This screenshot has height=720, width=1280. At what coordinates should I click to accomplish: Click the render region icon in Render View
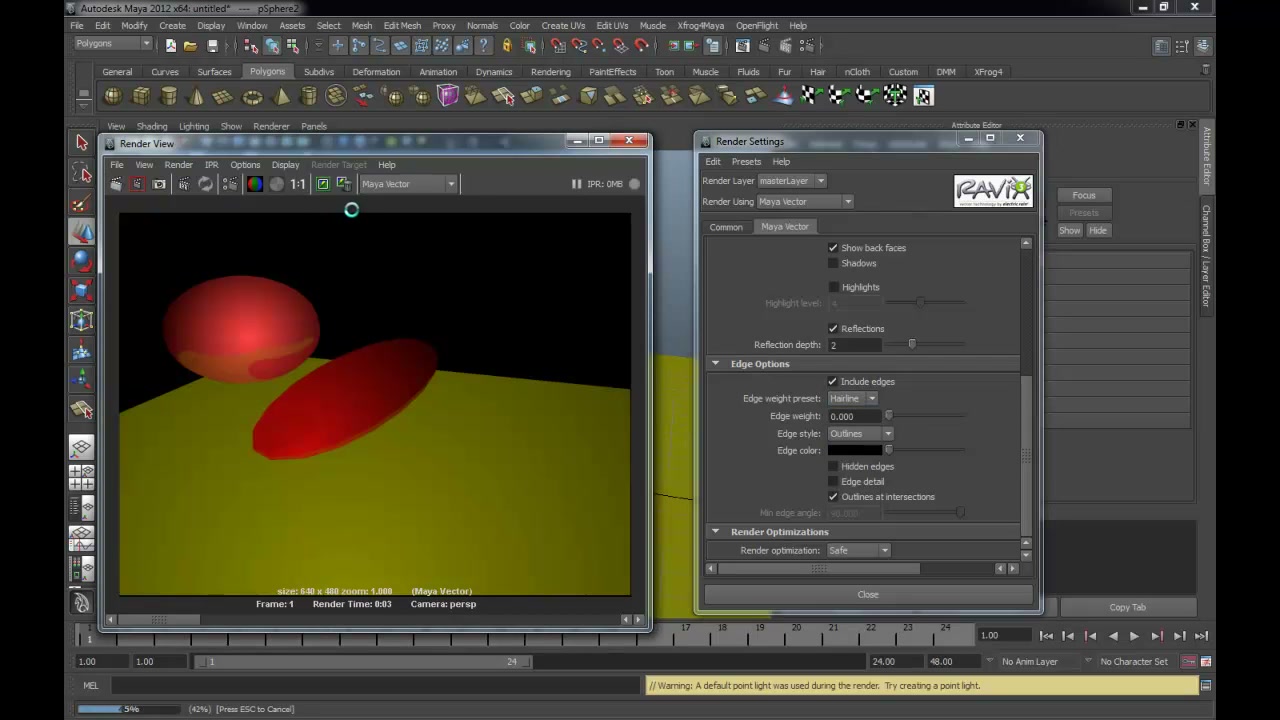[x=138, y=184]
